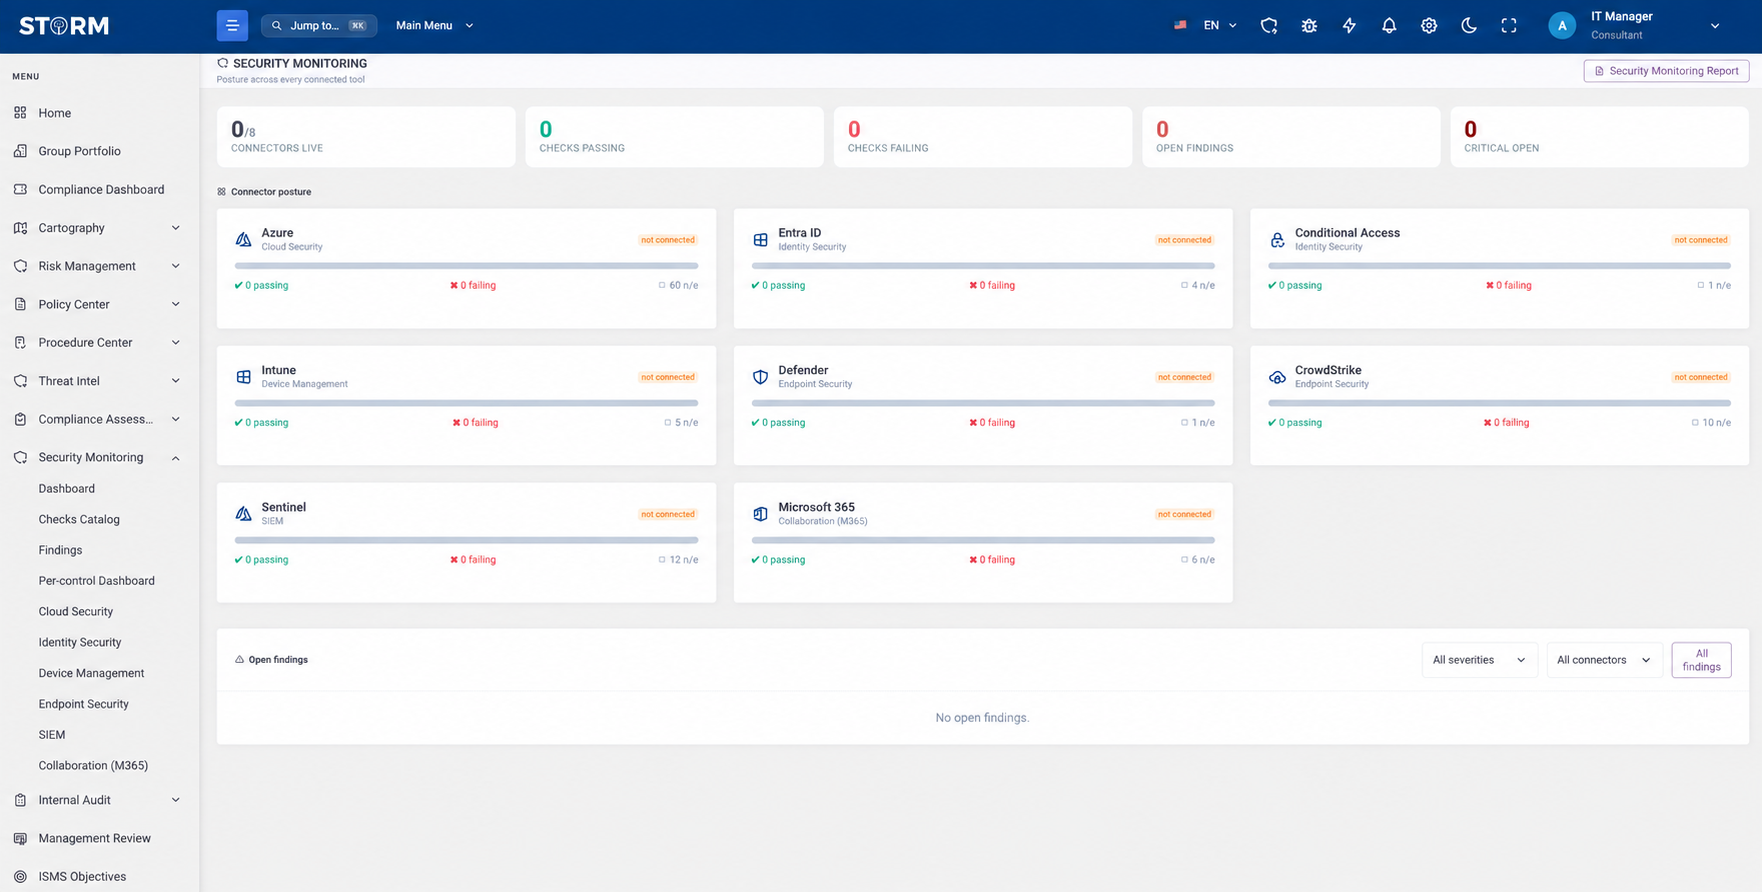Expand the Internal Audit chevron
The width and height of the screenshot is (1762, 892).
[x=176, y=800]
